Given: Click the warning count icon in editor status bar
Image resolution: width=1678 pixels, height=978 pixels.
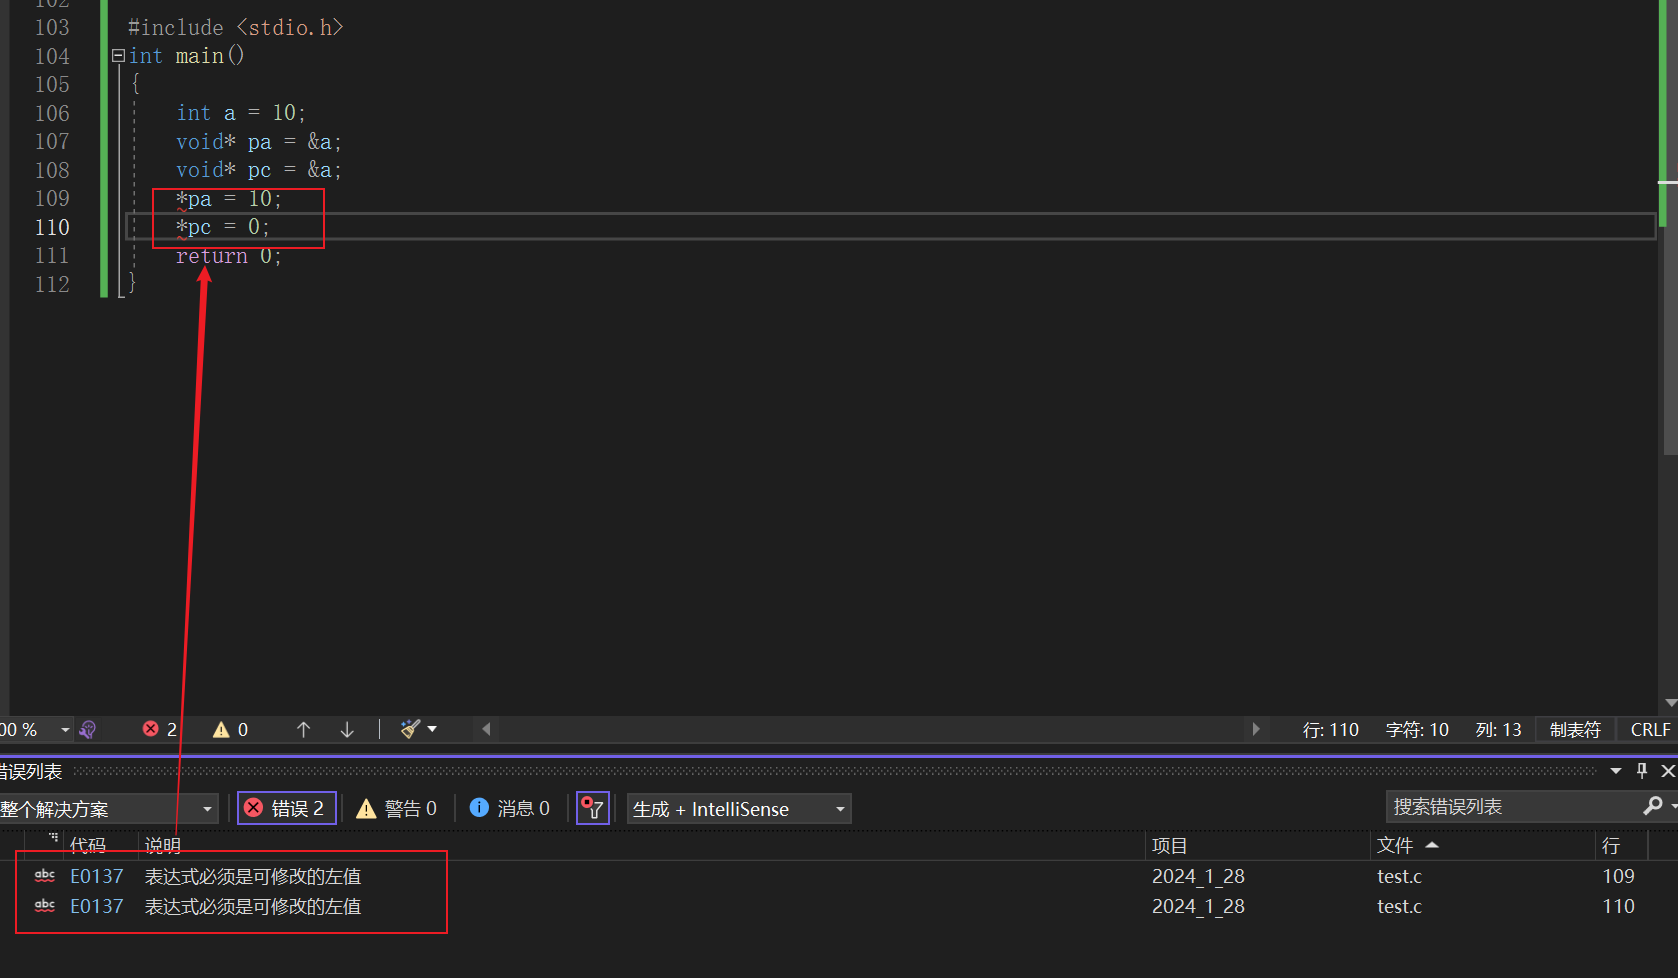Looking at the screenshot, I should click(221, 730).
